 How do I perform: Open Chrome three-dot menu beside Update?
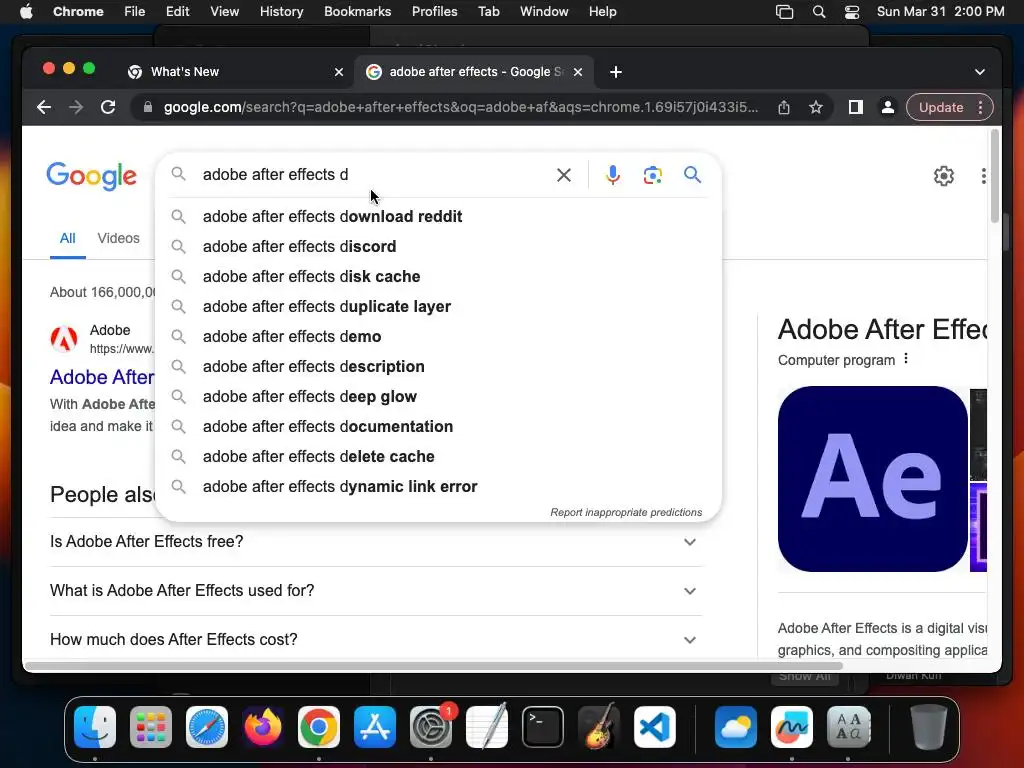coord(980,107)
